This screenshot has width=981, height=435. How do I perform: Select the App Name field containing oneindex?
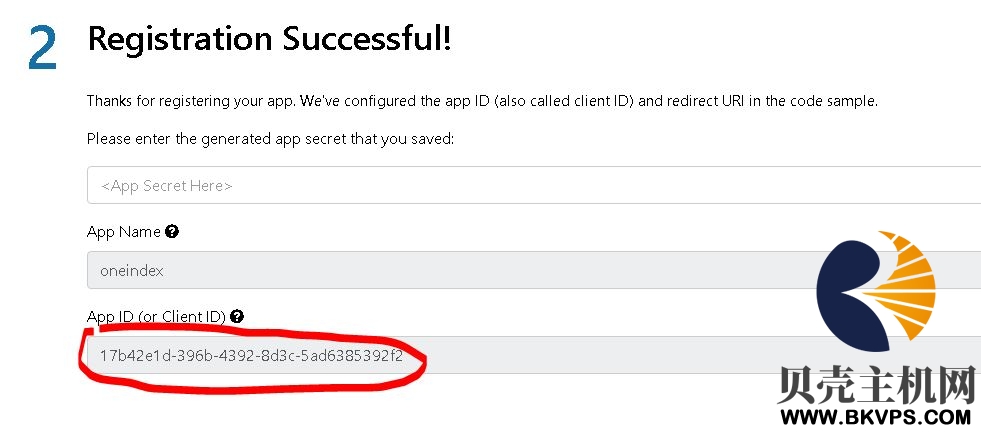coord(534,270)
